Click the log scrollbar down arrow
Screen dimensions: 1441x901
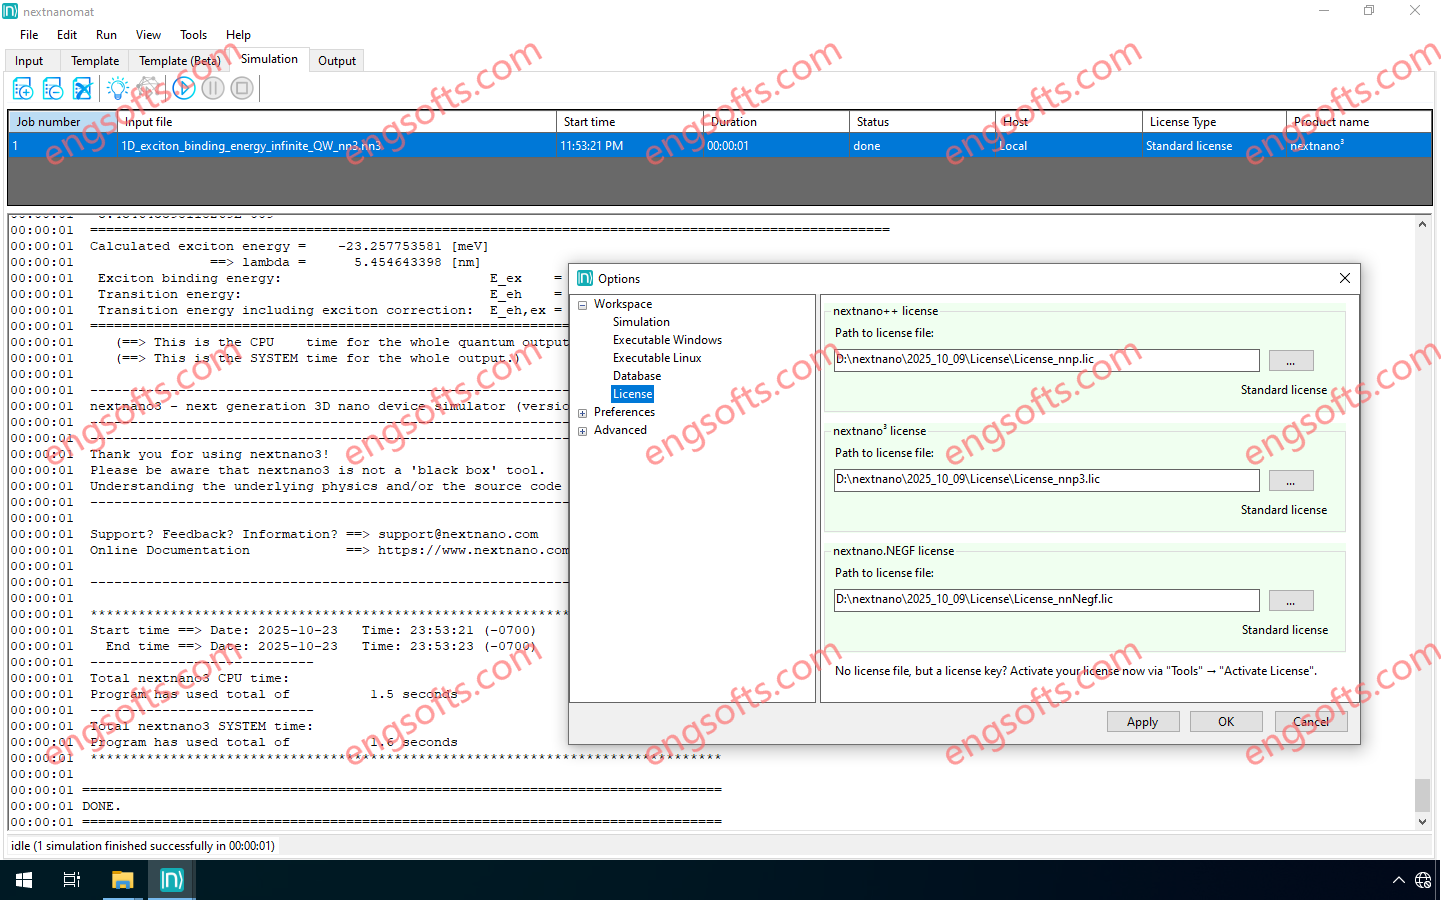1422,822
